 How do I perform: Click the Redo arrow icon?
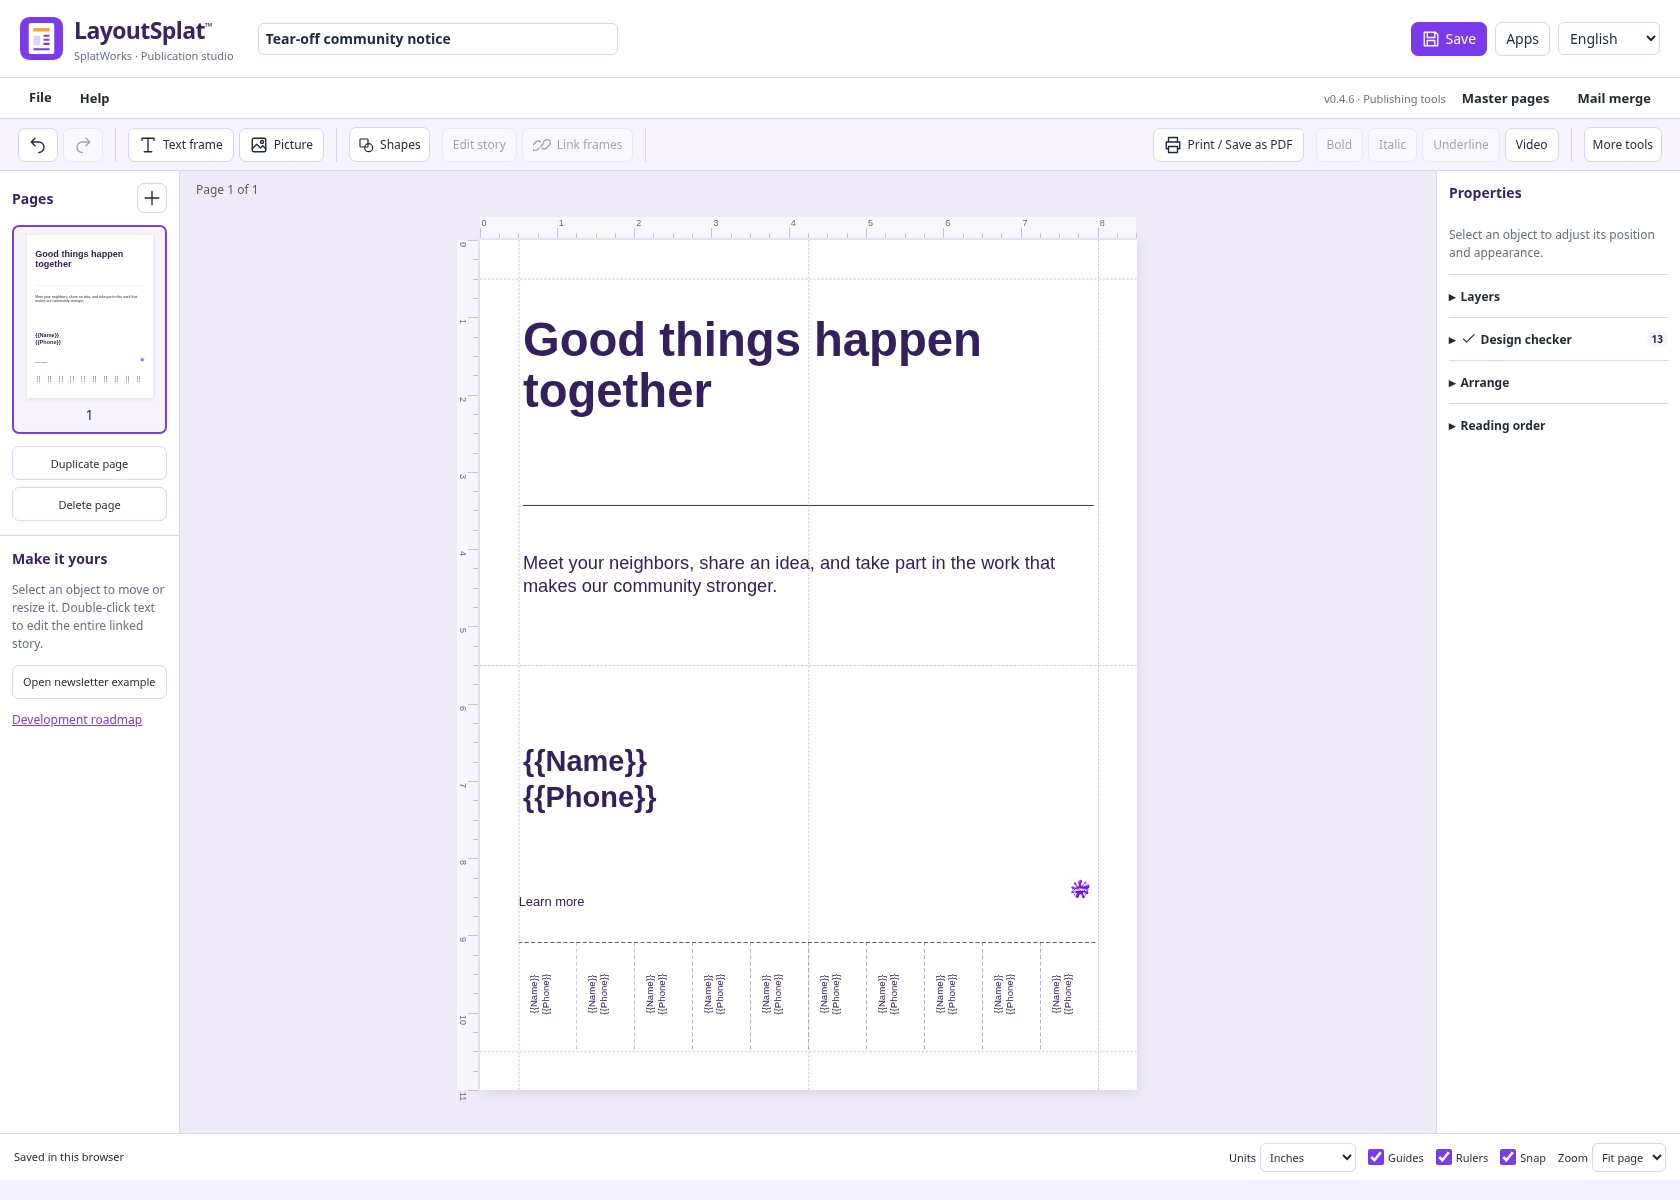(x=83, y=145)
